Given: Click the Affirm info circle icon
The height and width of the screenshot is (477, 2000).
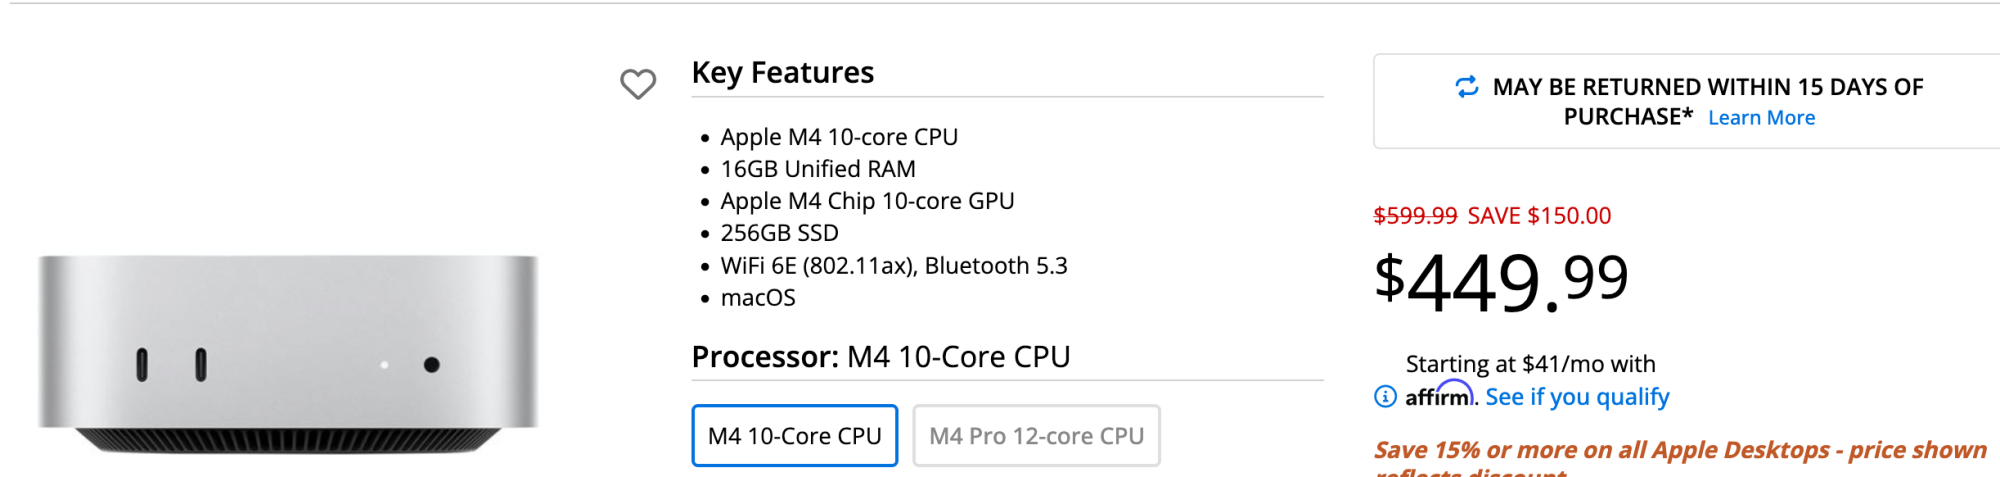Looking at the screenshot, I should tap(1385, 397).
